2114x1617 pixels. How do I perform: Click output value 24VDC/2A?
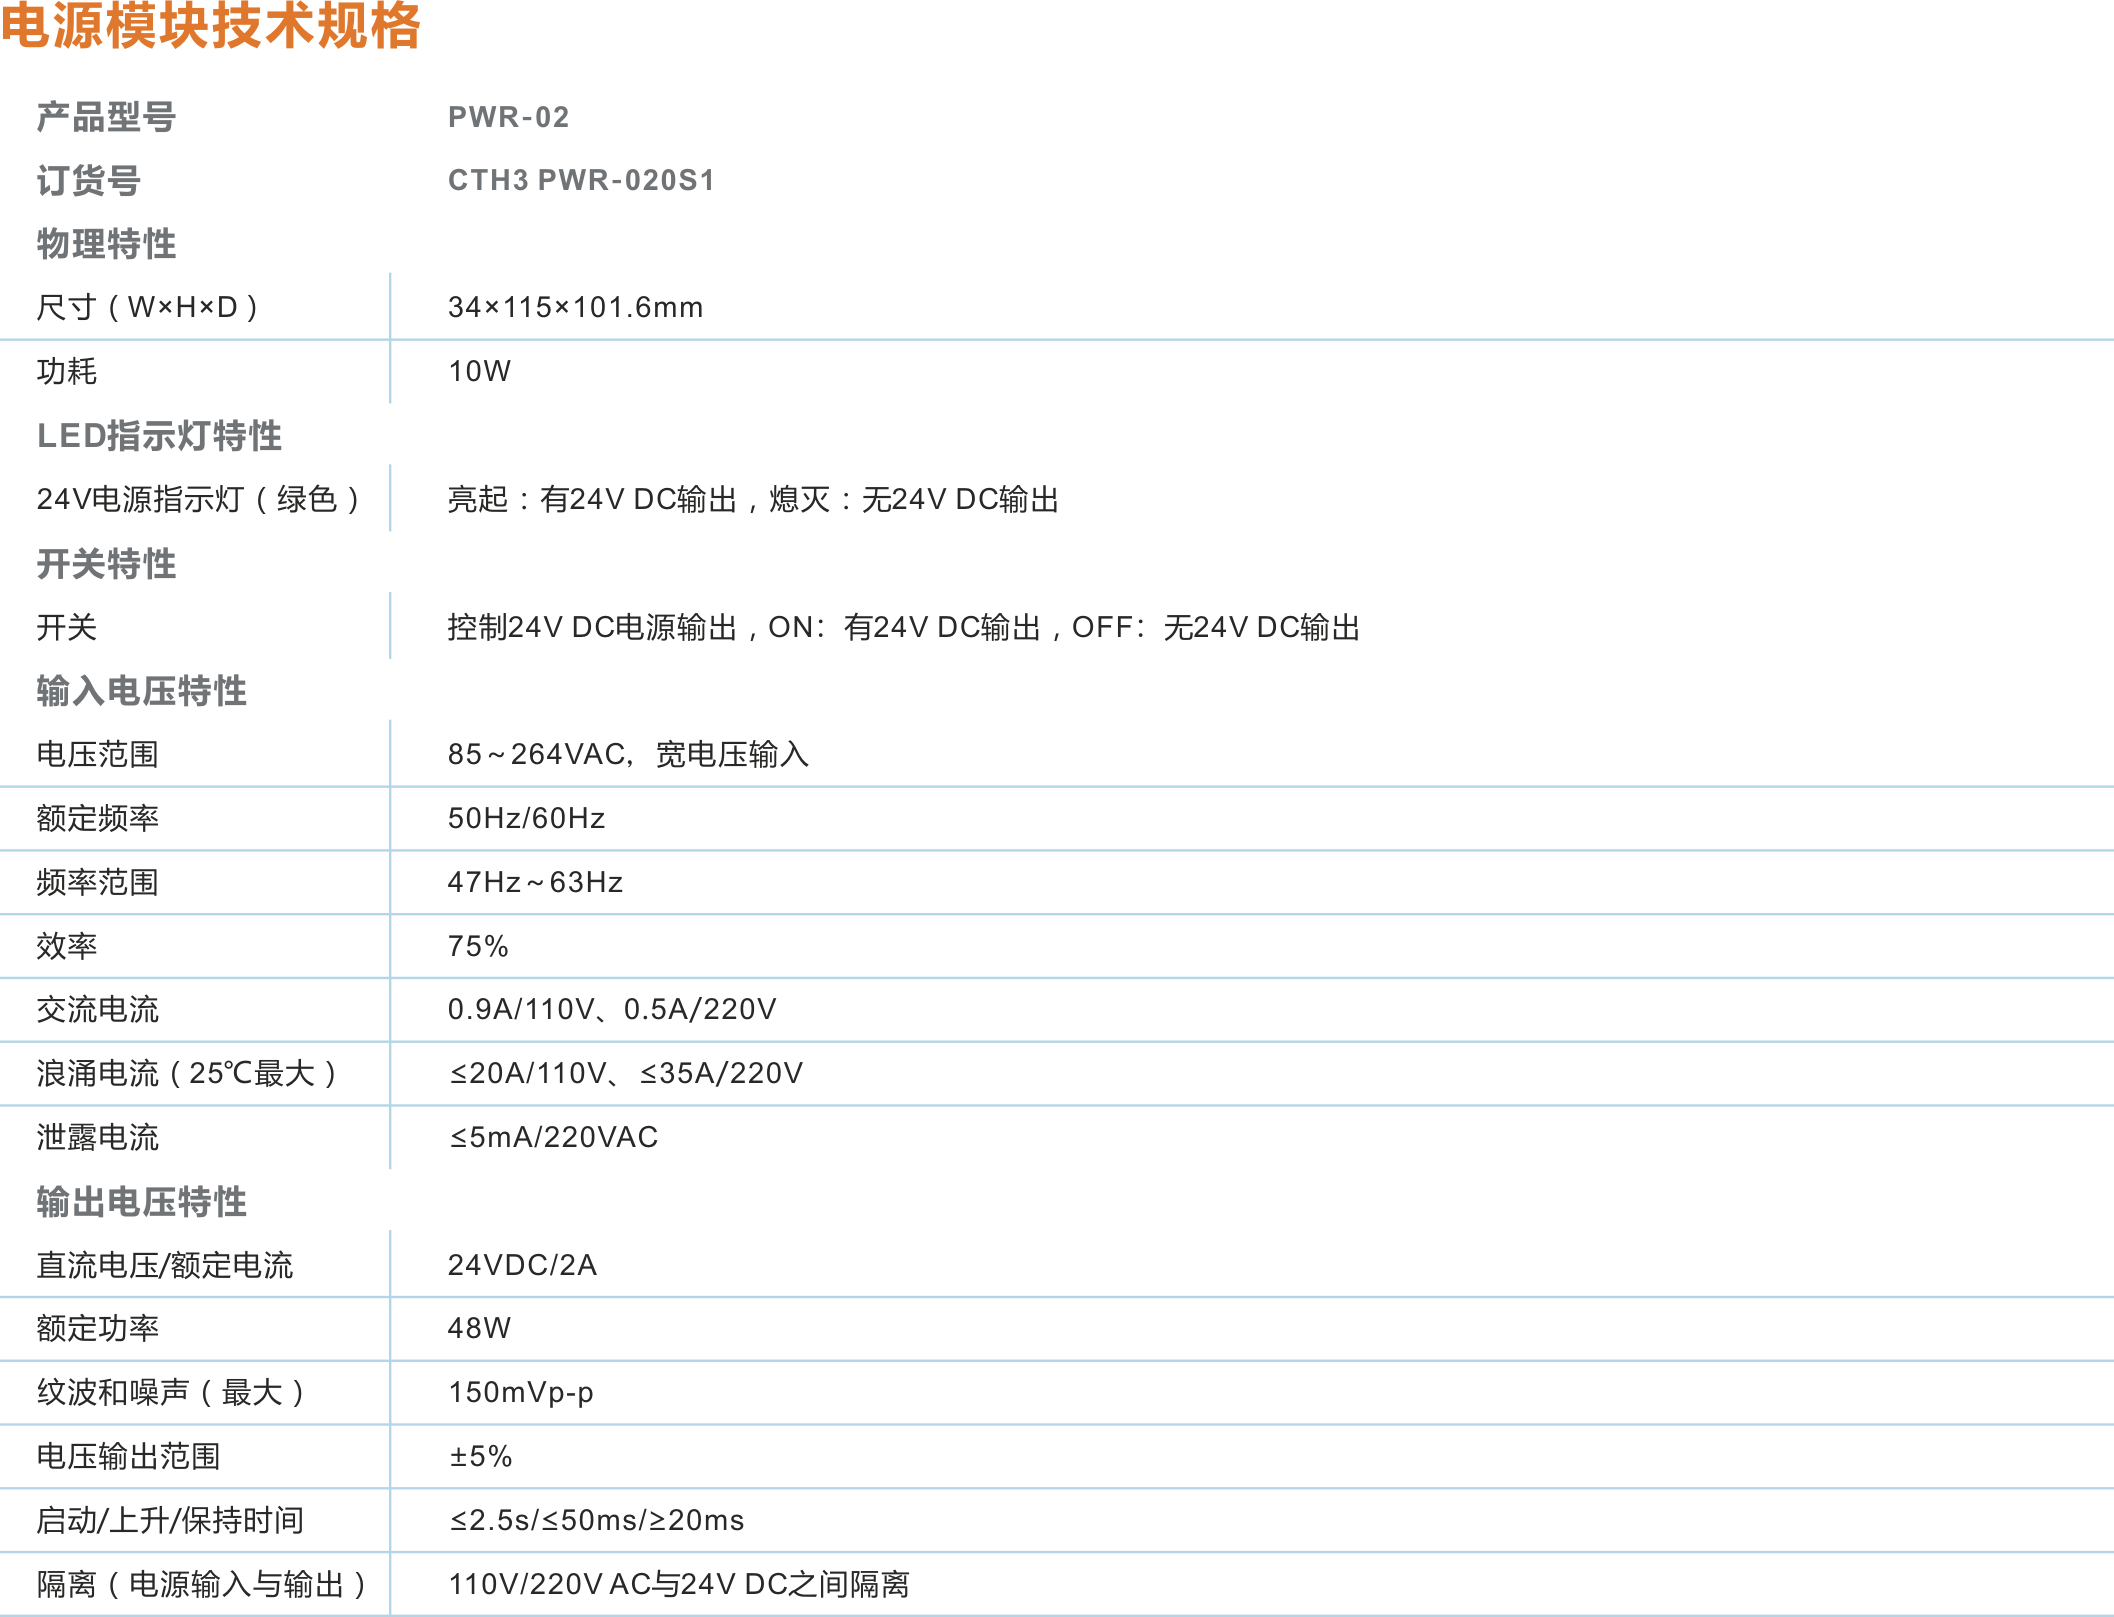pyautogui.click(x=522, y=1265)
